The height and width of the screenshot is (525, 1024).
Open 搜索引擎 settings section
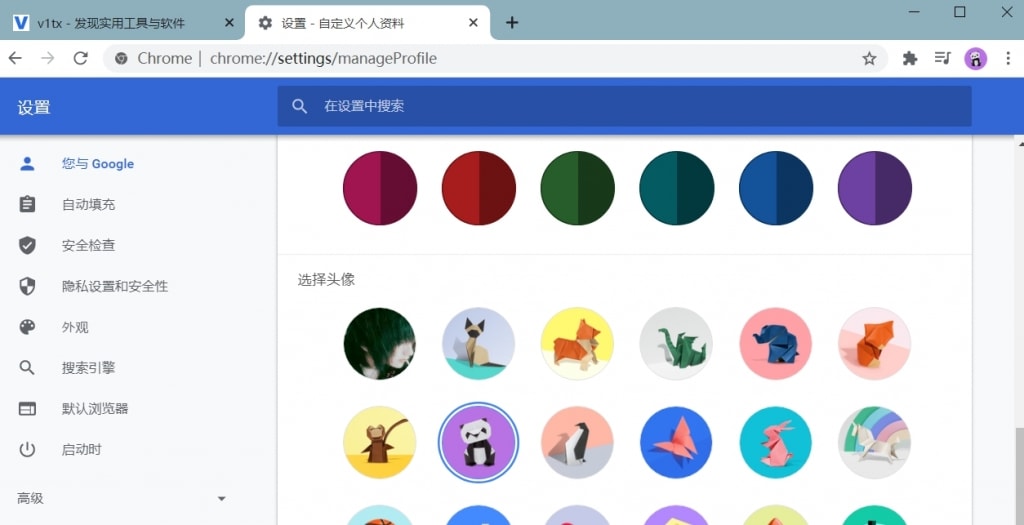(88, 368)
